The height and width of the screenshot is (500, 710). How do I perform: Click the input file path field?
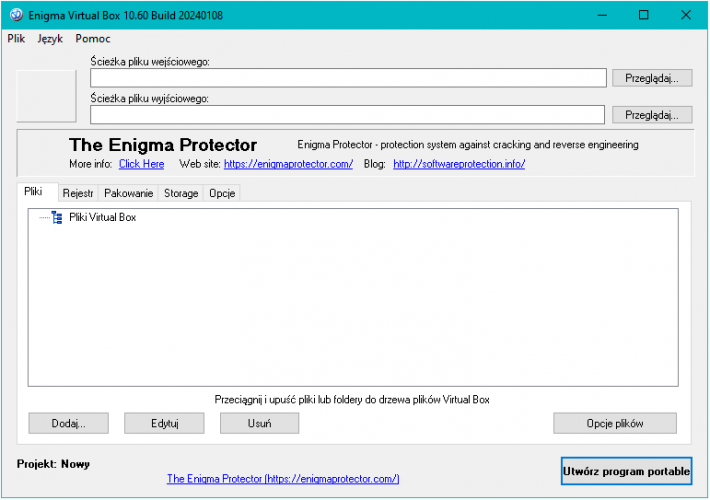tap(348, 78)
